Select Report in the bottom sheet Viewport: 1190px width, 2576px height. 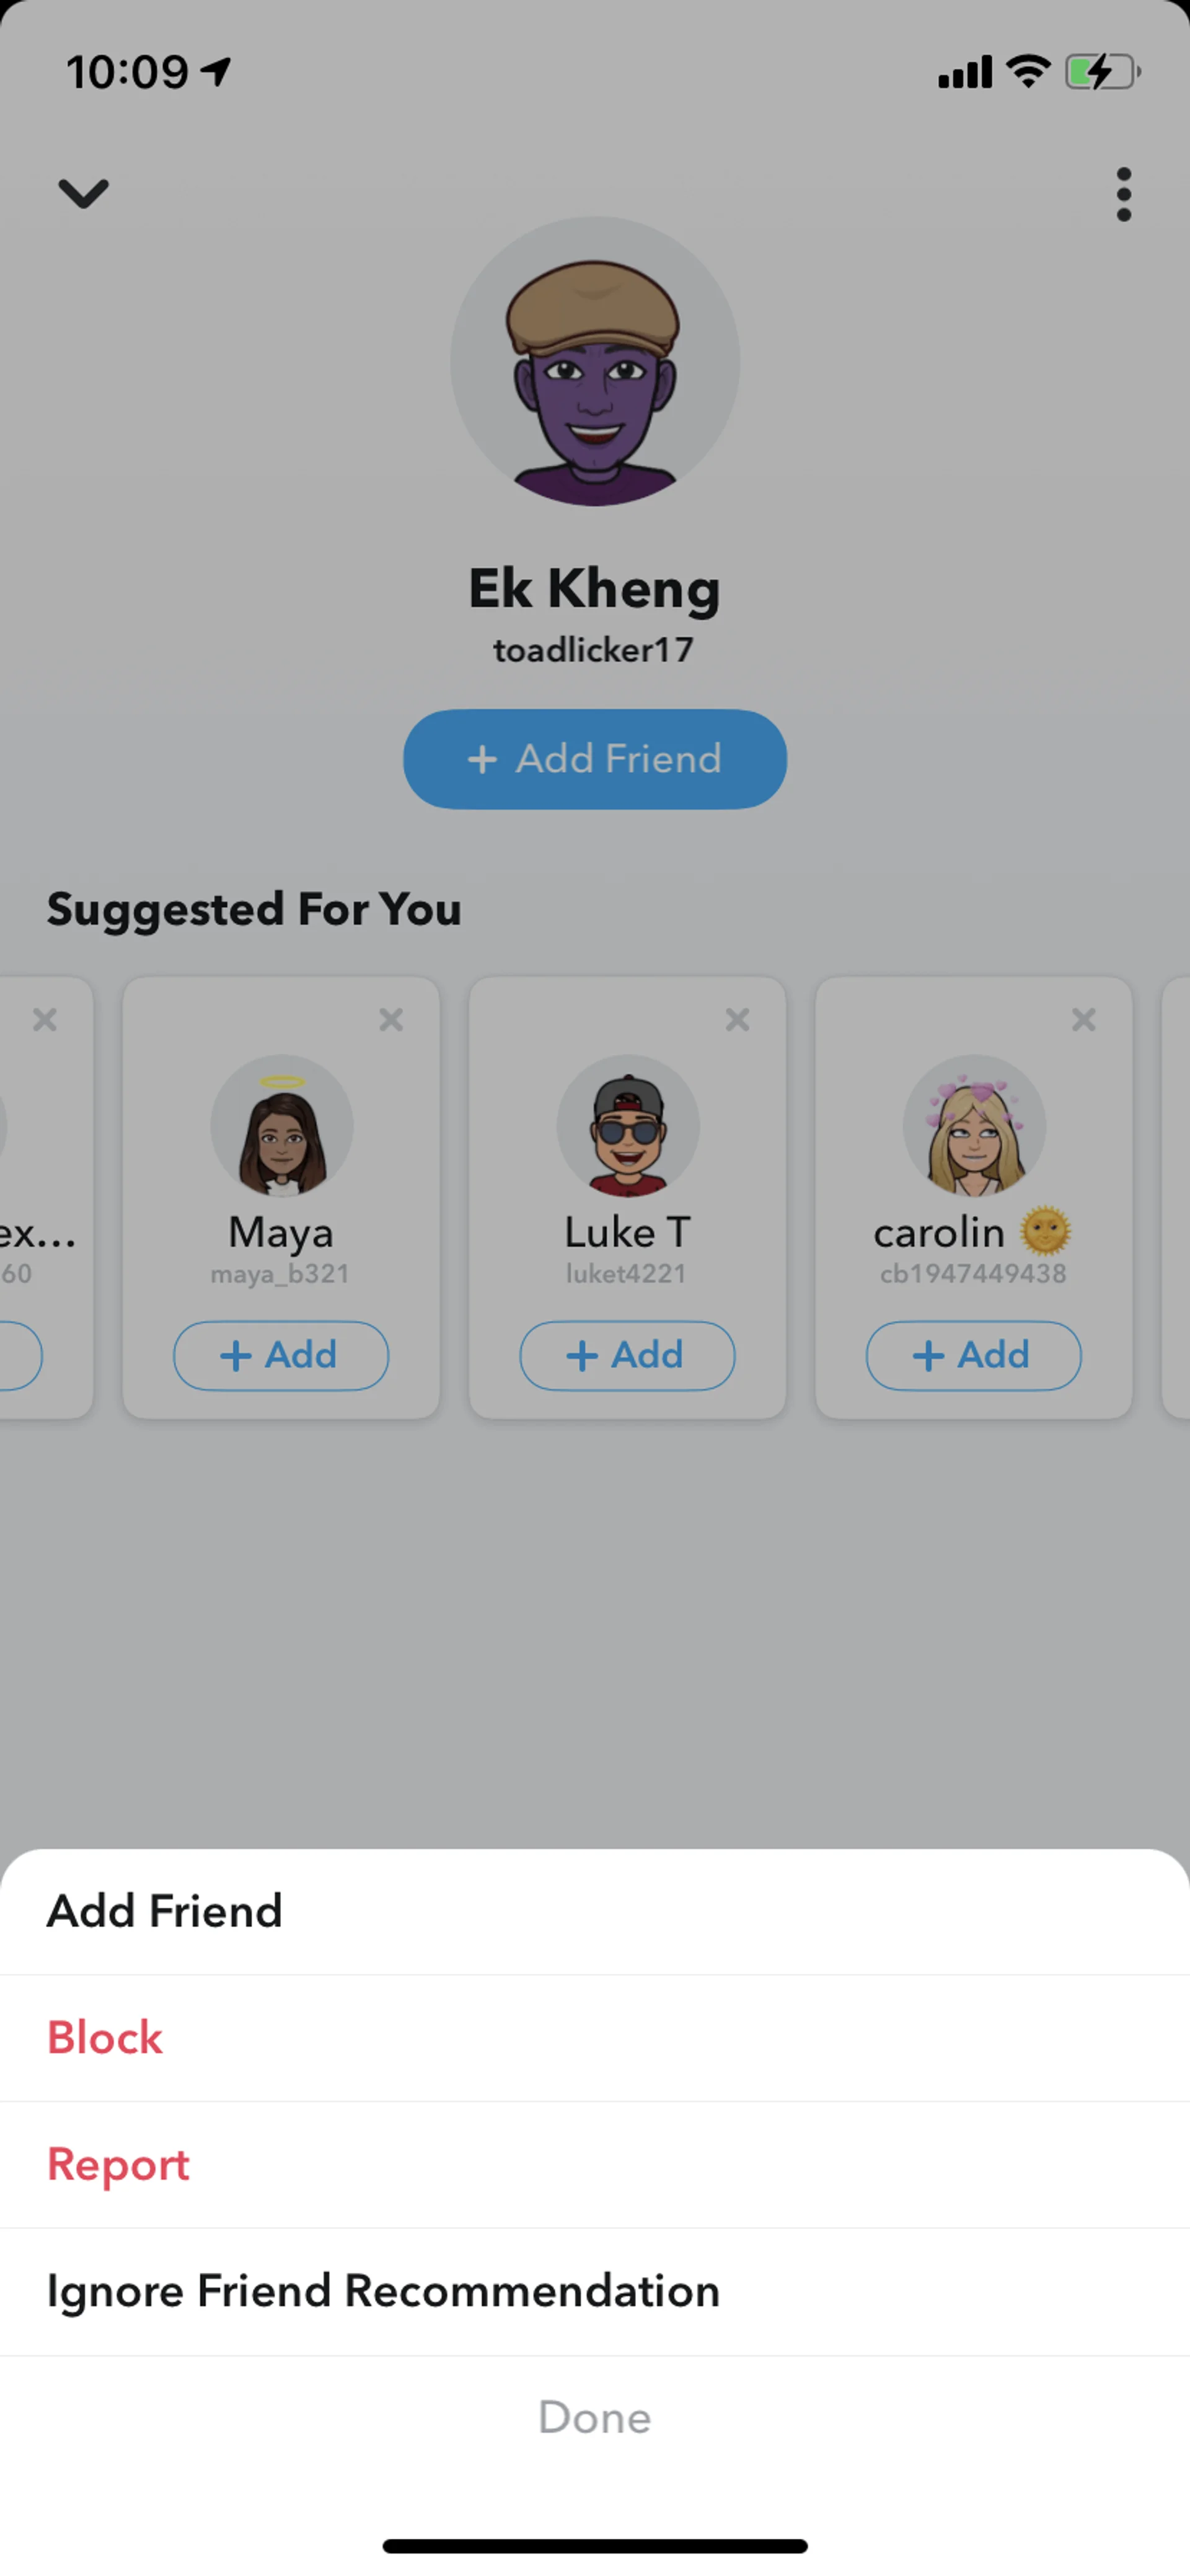click(x=595, y=2165)
